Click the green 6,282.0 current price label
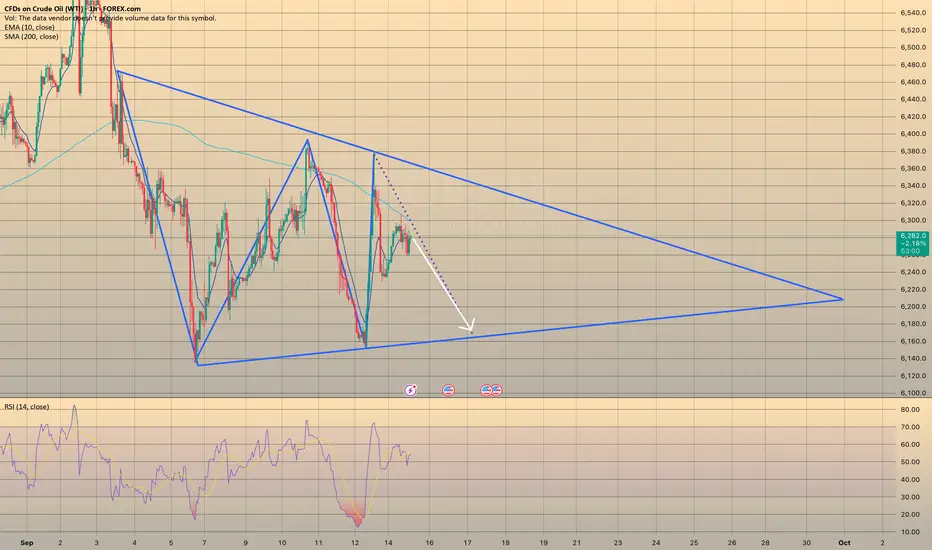932x550 pixels. pos(912,244)
